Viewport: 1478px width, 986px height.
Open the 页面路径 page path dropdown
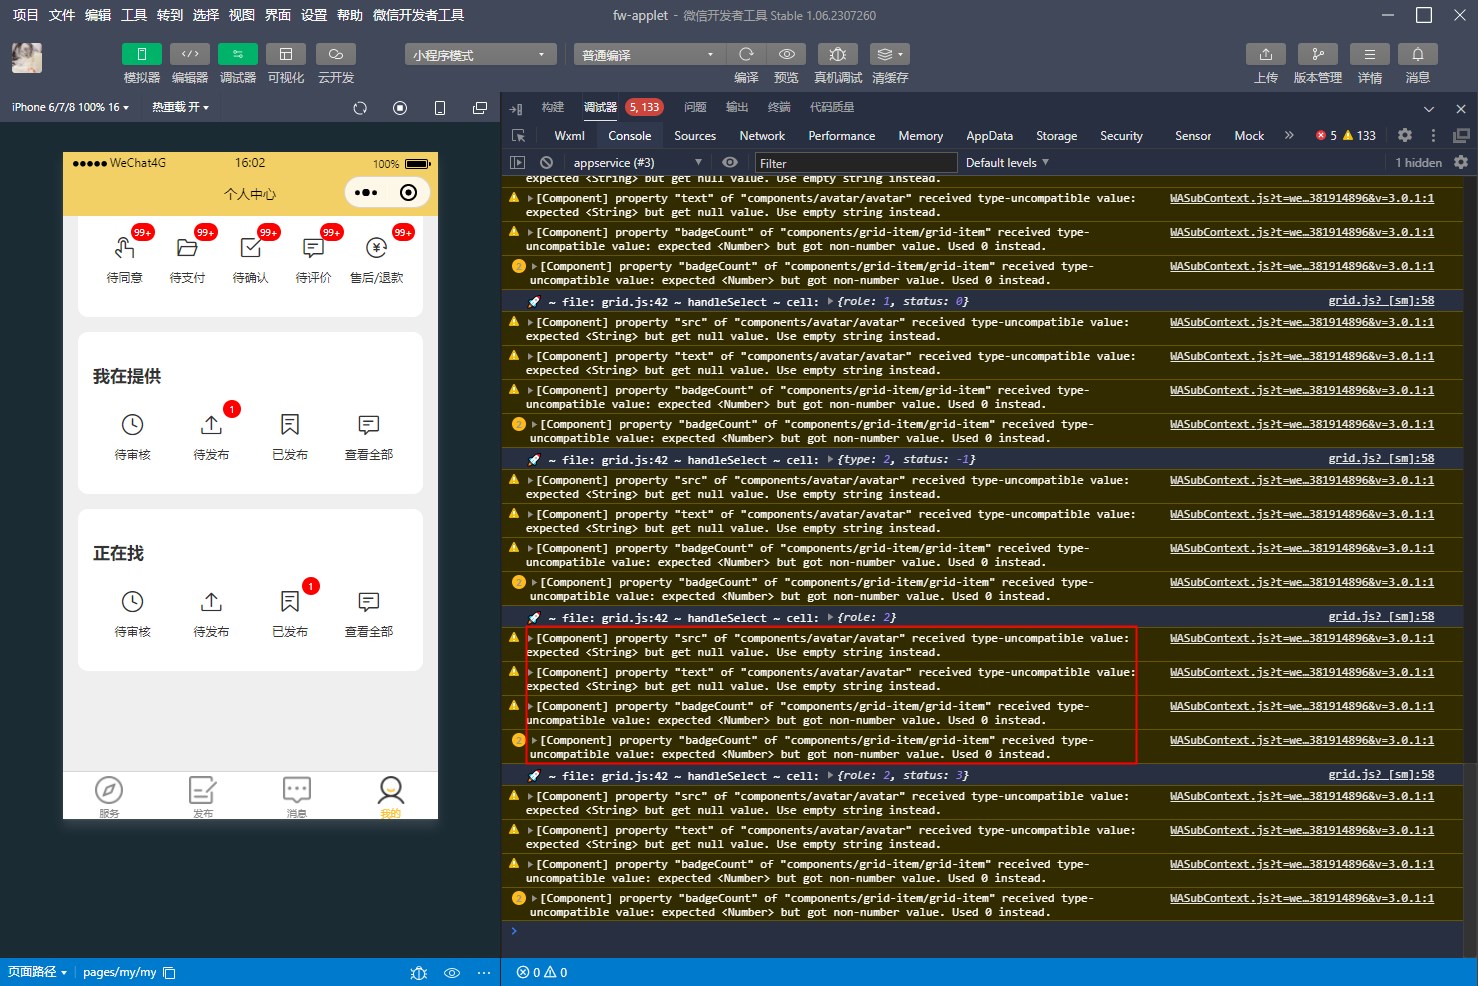37,972
